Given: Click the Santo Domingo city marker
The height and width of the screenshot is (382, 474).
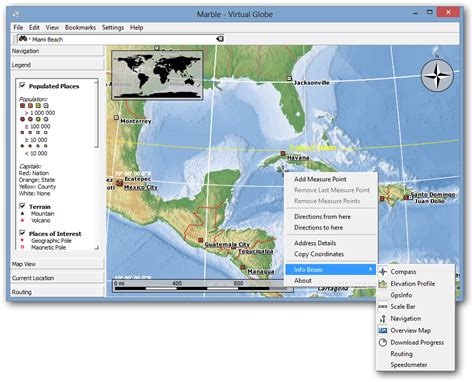Looking at the screenshot, I should click(x=406, y=198).
